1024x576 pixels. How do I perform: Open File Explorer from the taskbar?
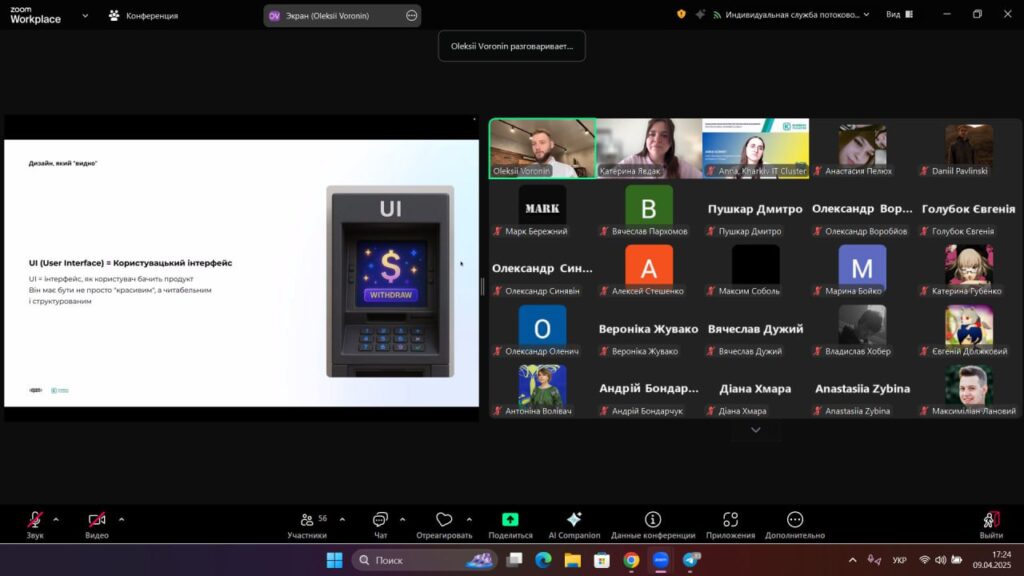573,560
